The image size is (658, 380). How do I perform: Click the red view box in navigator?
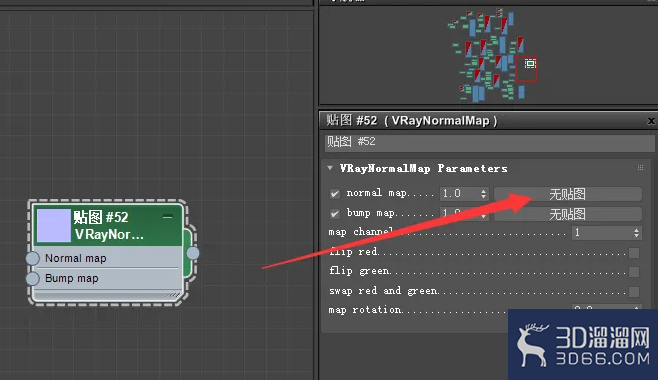[526, 69]
